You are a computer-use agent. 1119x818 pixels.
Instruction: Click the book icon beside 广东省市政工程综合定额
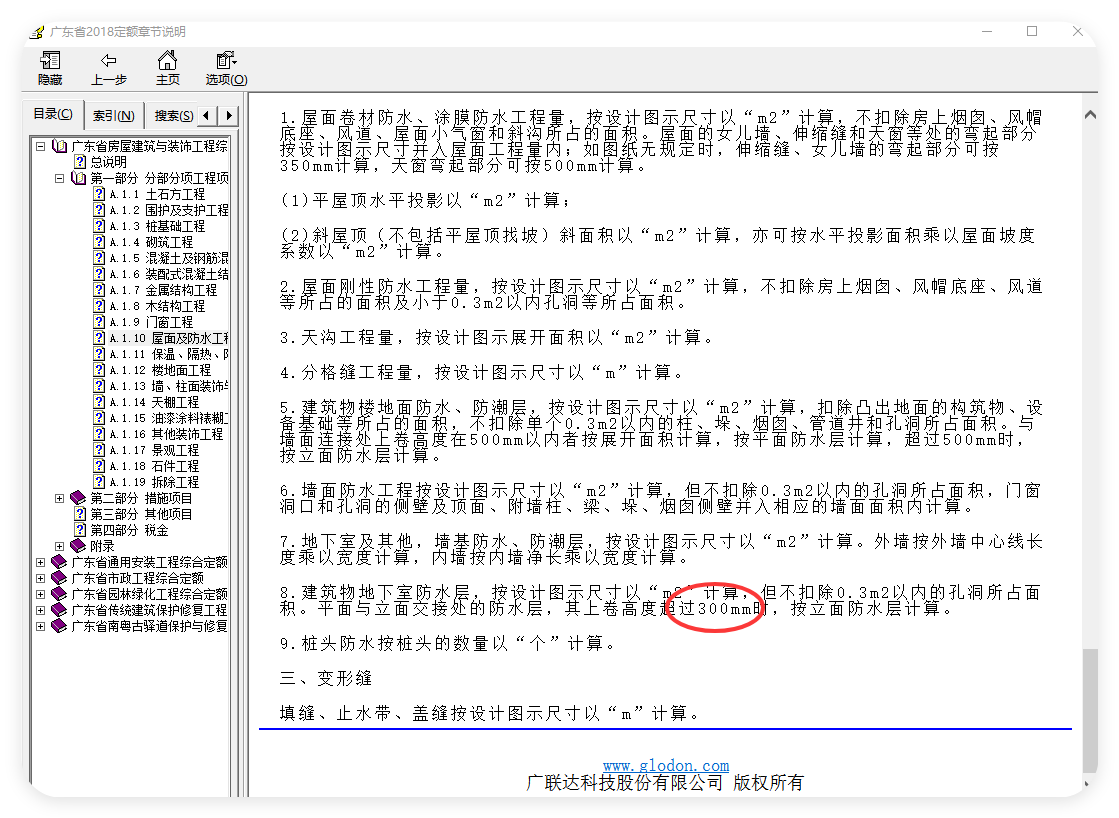pos(60,578)
